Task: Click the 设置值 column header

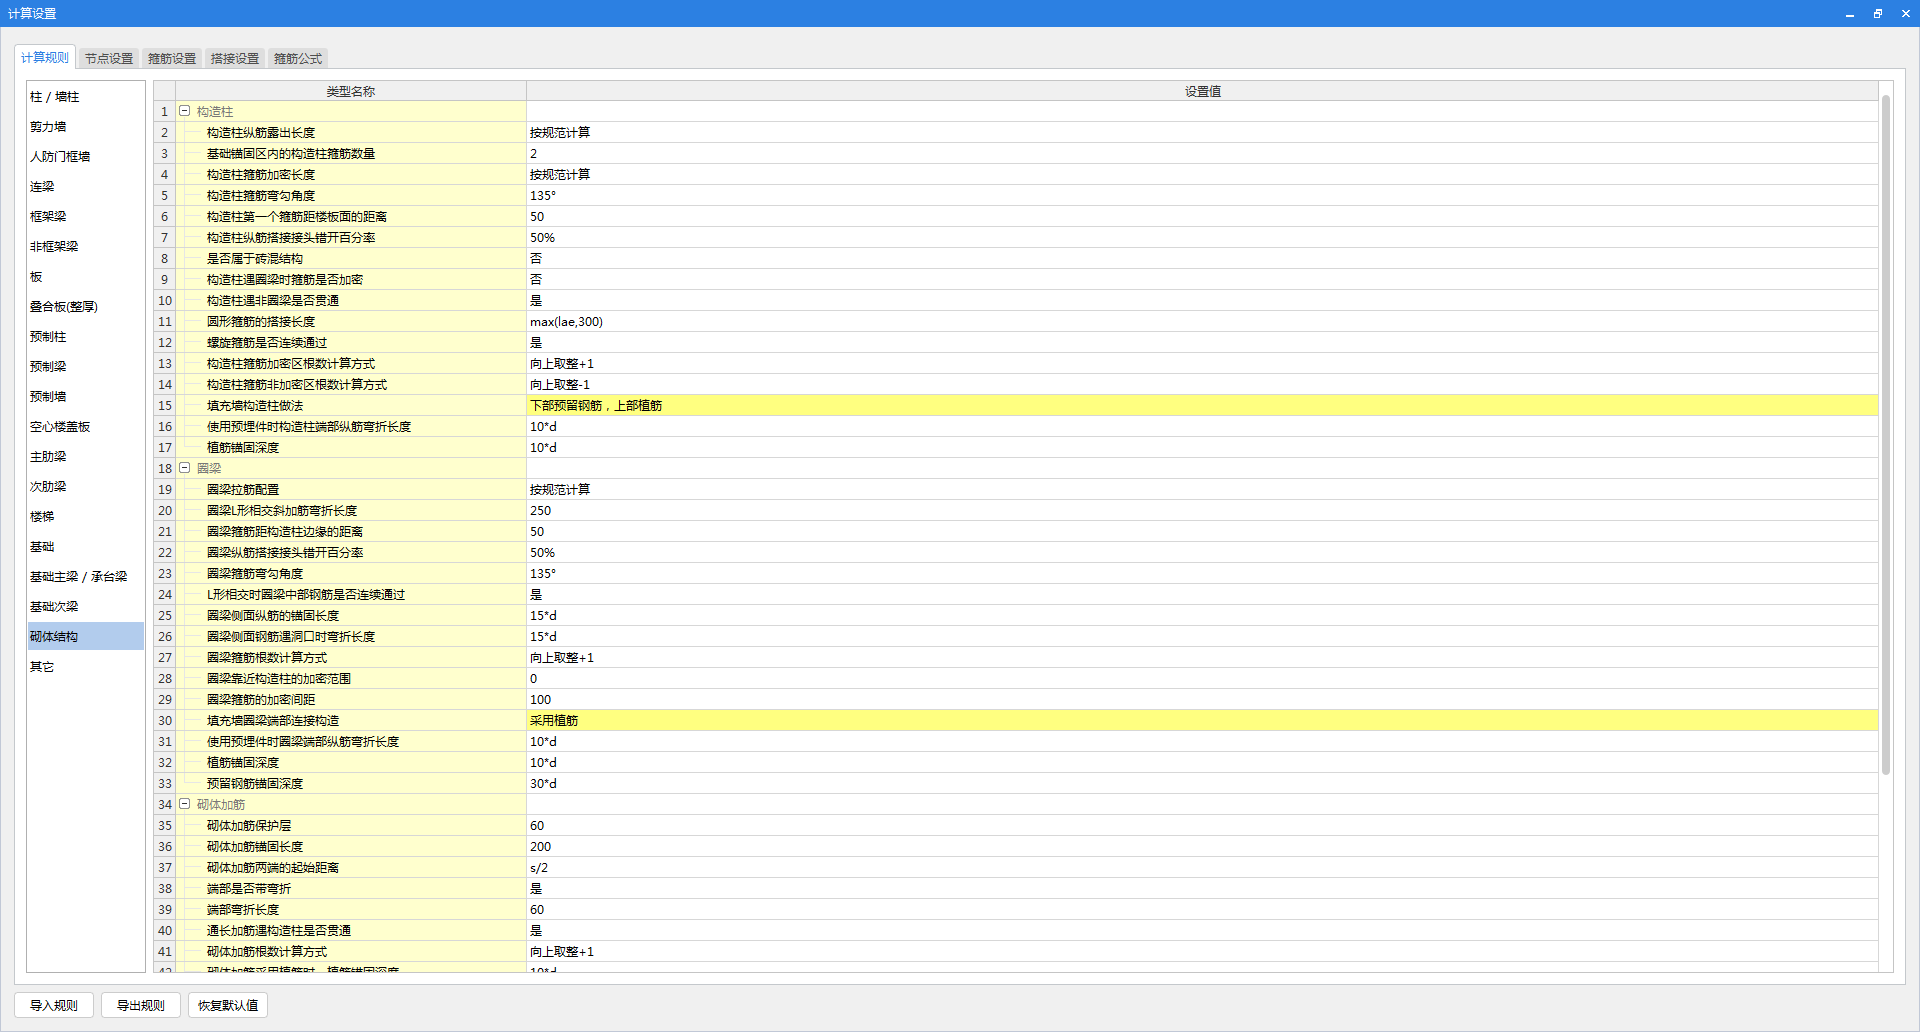Action: coord(1202,91)
